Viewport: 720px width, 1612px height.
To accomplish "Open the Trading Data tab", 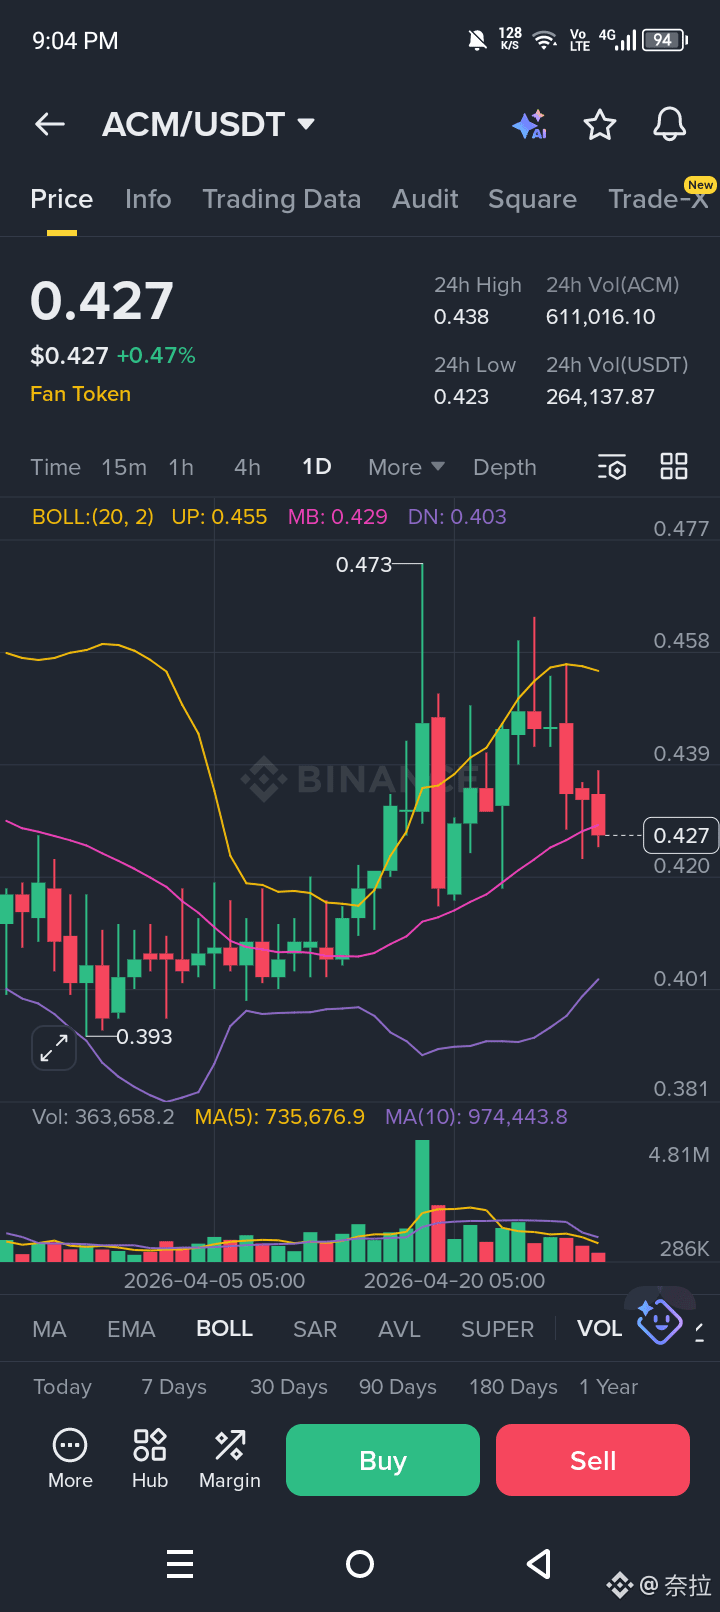I will point(282,199).
